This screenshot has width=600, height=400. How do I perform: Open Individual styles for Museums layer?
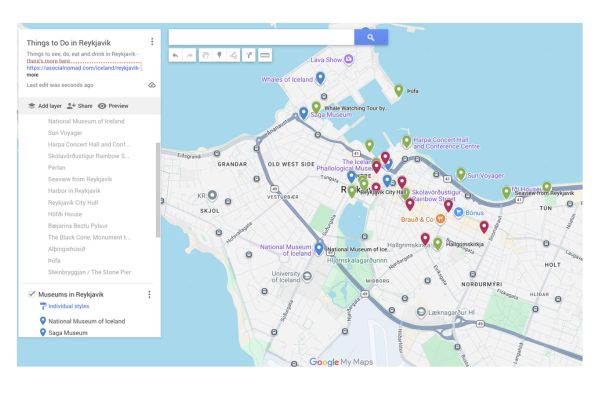tap(64, 306)
